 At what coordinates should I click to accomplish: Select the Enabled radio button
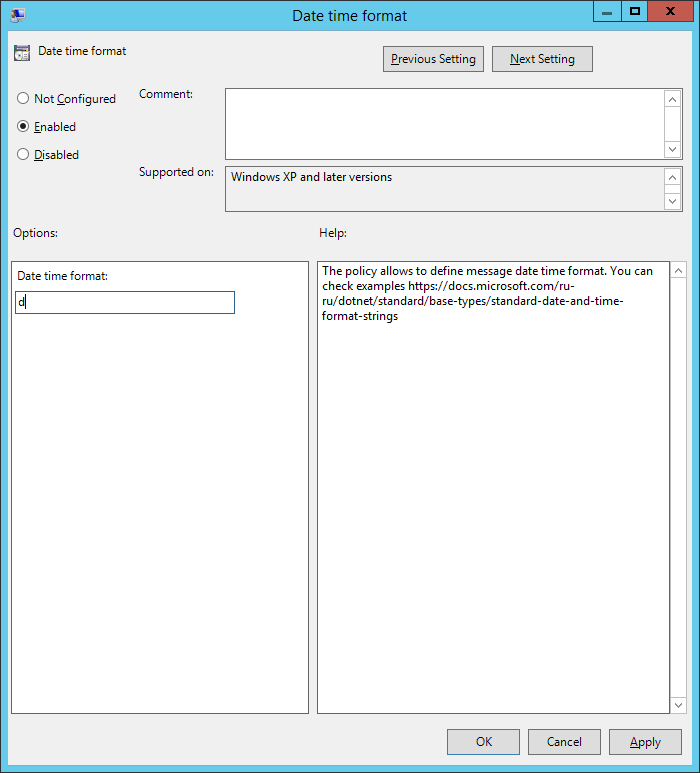pos(23,127)
